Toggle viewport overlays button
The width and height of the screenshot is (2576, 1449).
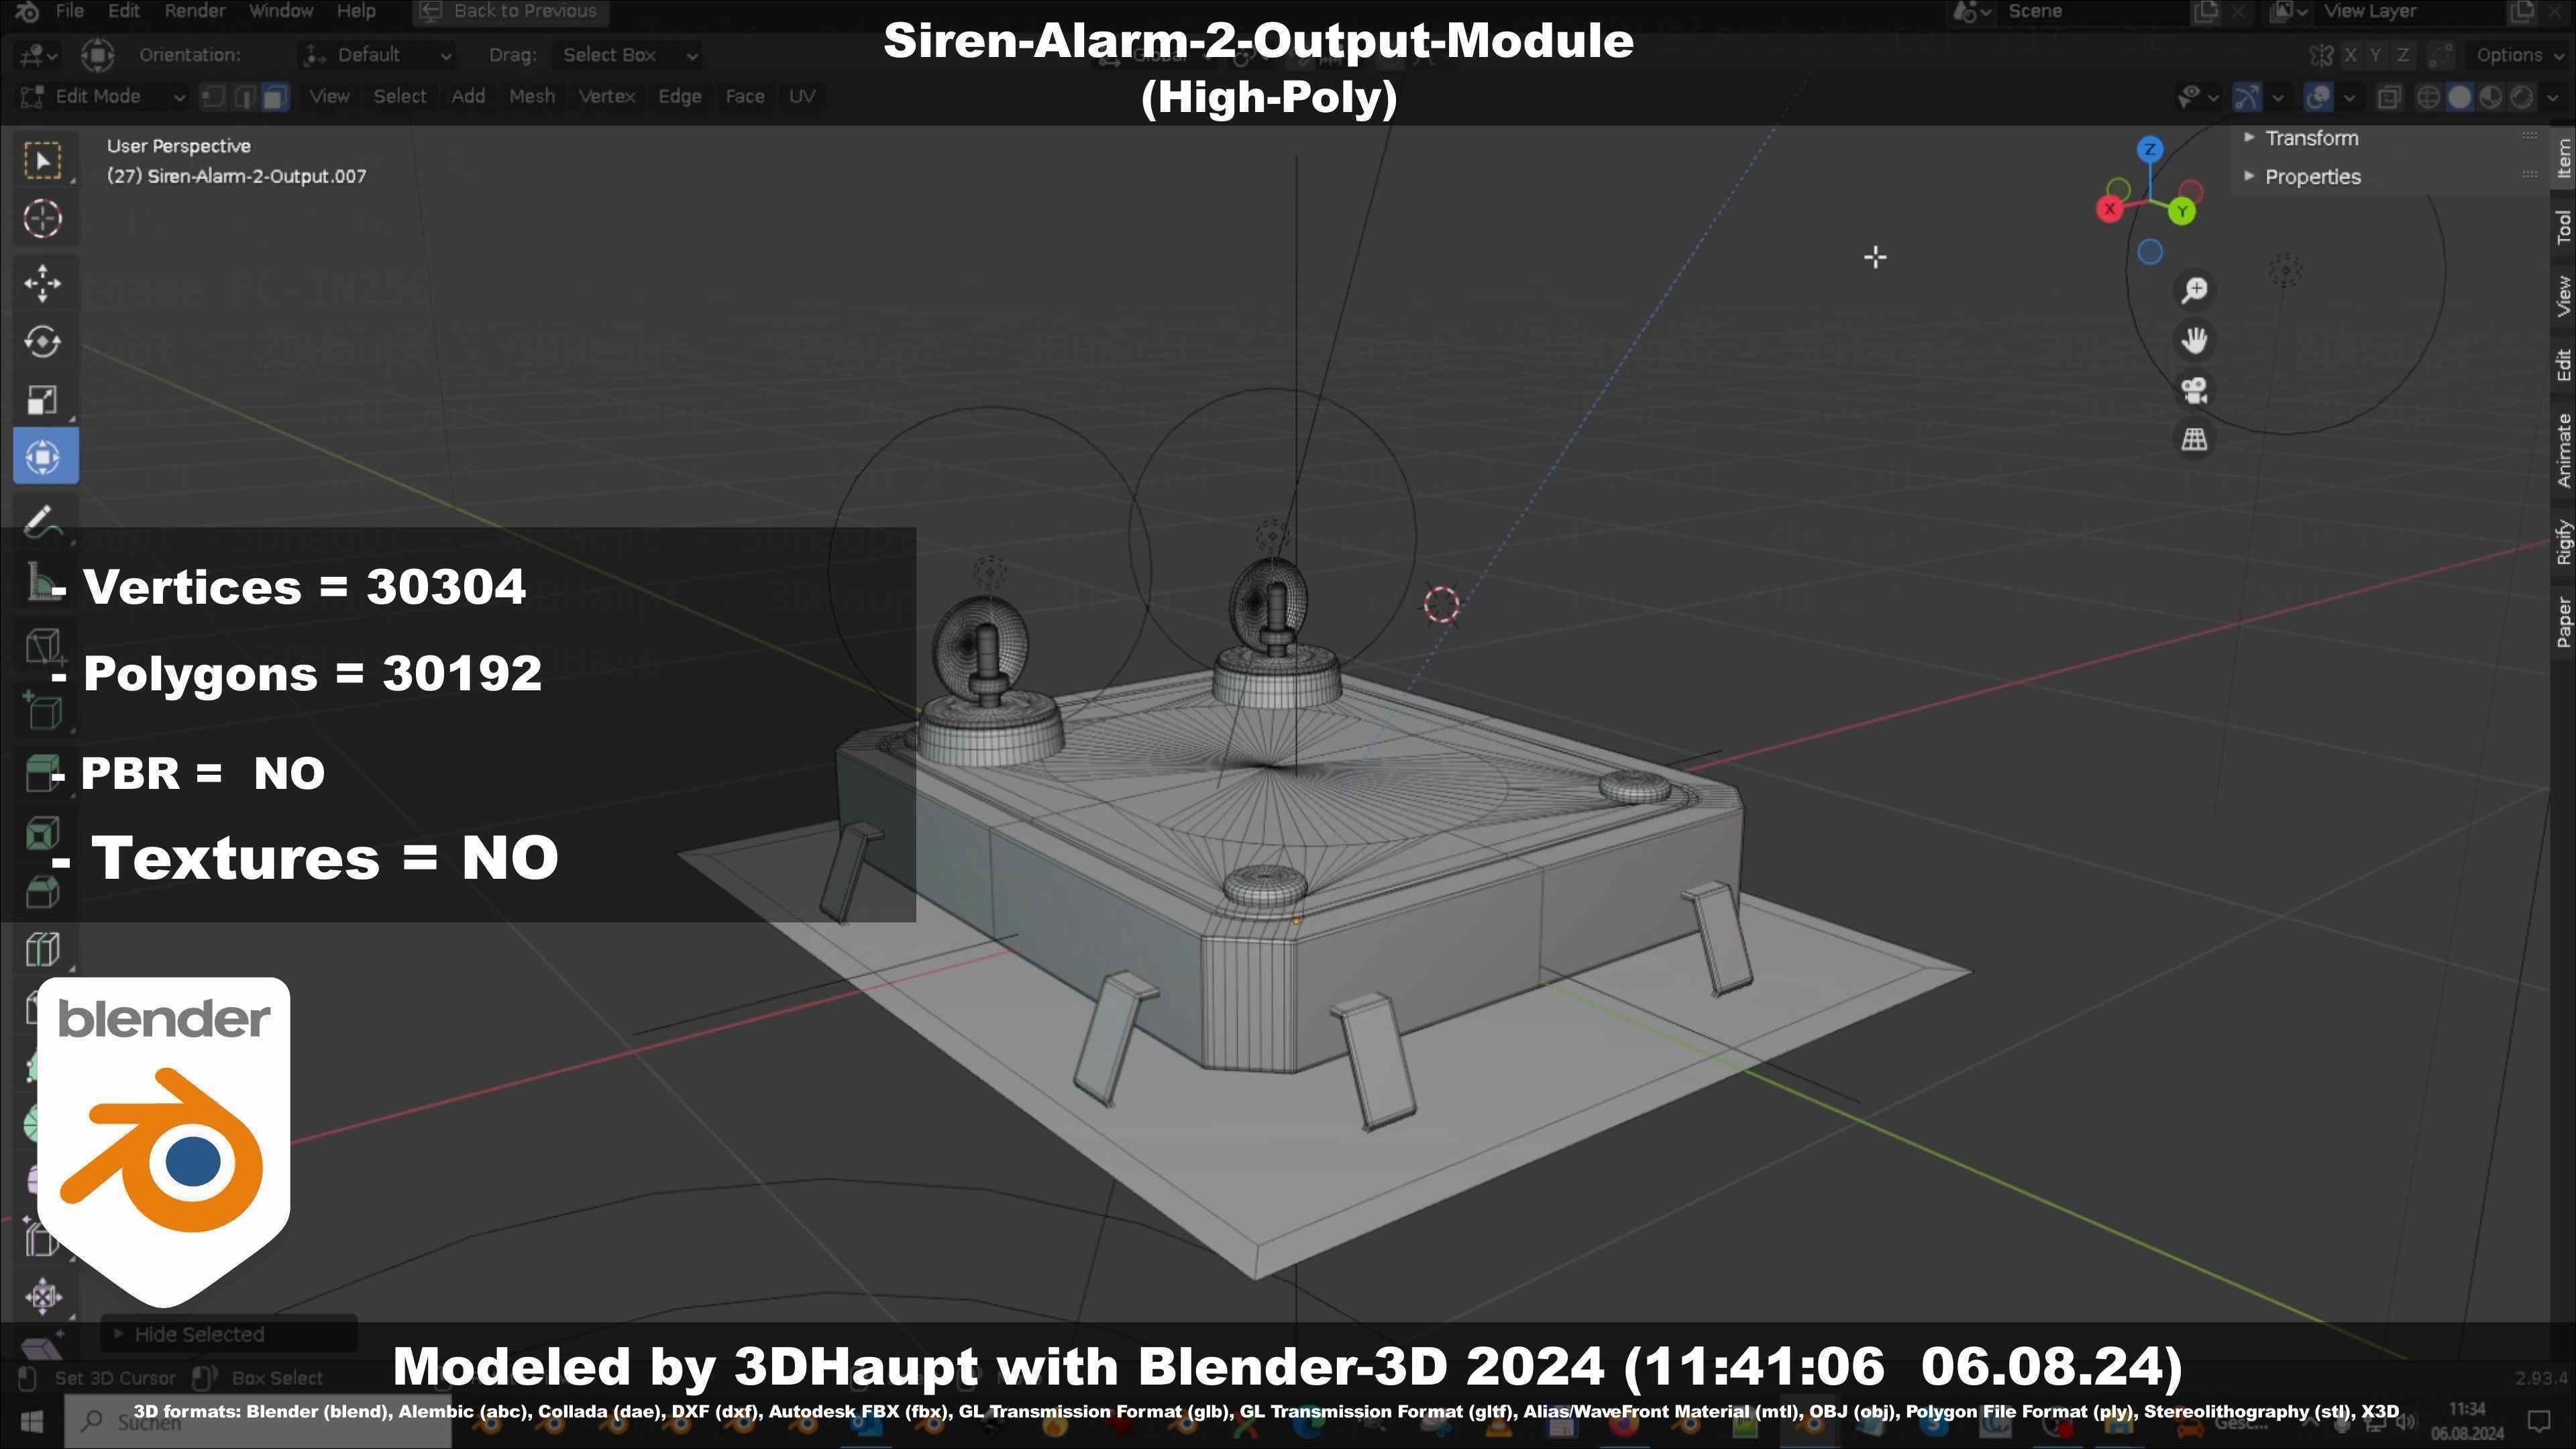pos(2318,97)
